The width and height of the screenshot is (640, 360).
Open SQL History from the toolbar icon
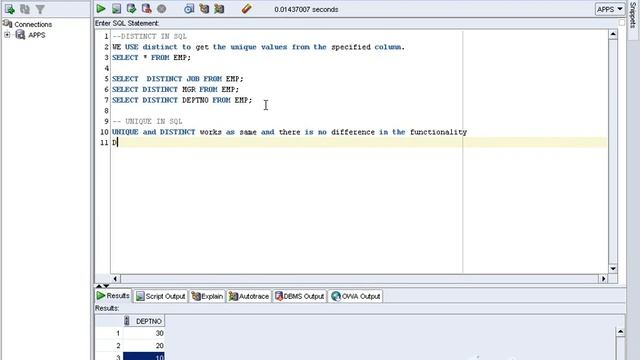[189, 9]
